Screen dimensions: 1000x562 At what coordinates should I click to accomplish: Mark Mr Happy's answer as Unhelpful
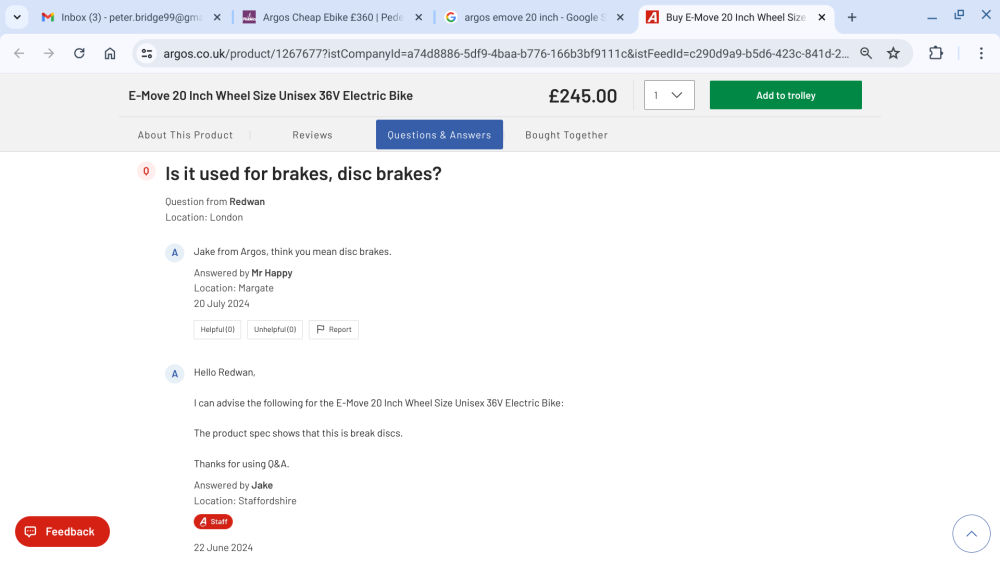click(275, 329)
